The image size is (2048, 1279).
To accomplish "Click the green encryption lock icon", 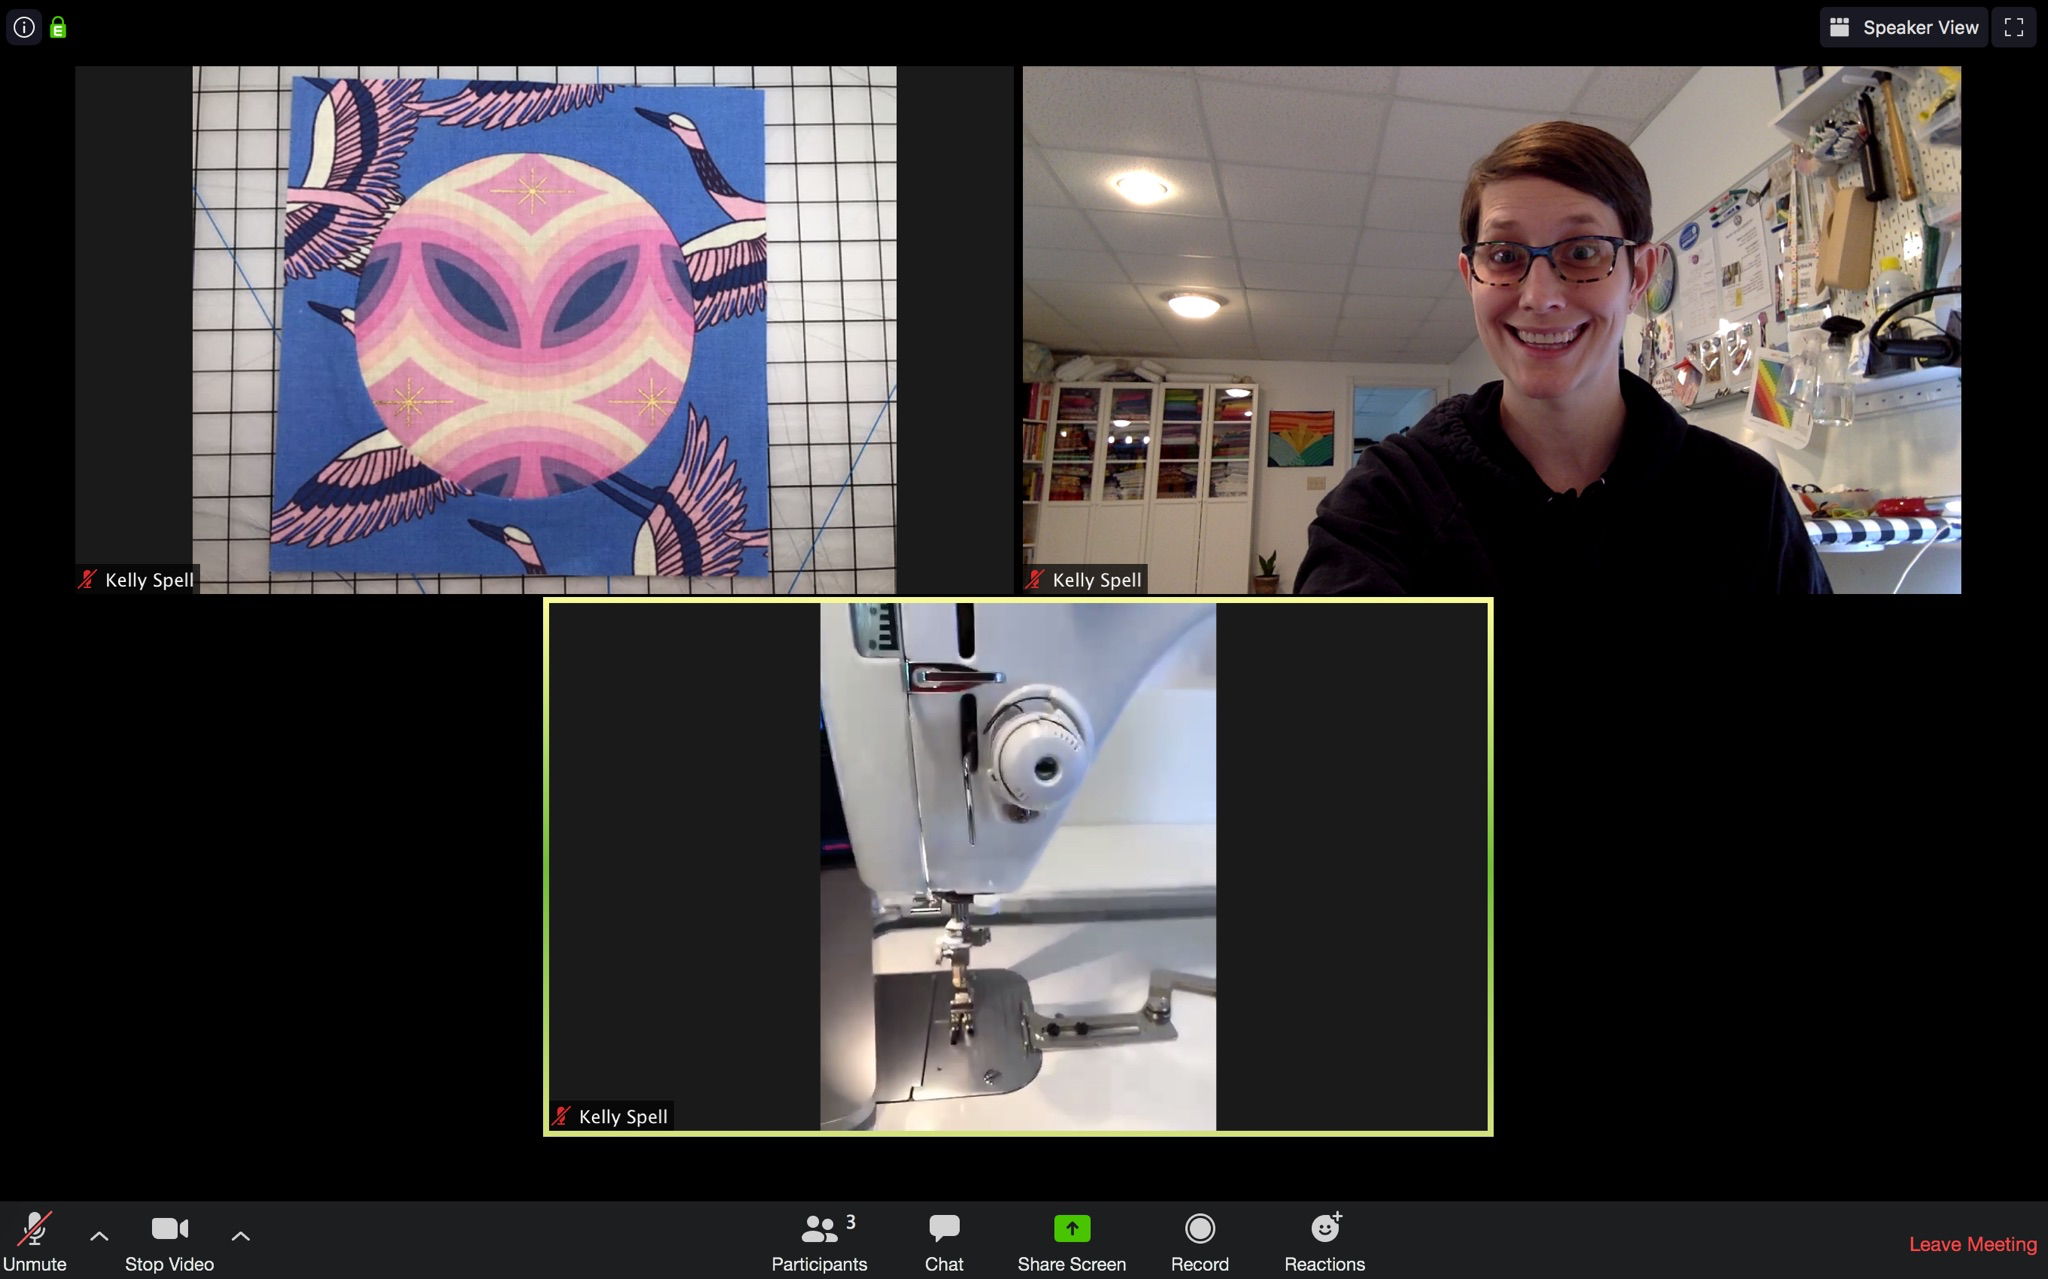I will click(x=58, y=28).
